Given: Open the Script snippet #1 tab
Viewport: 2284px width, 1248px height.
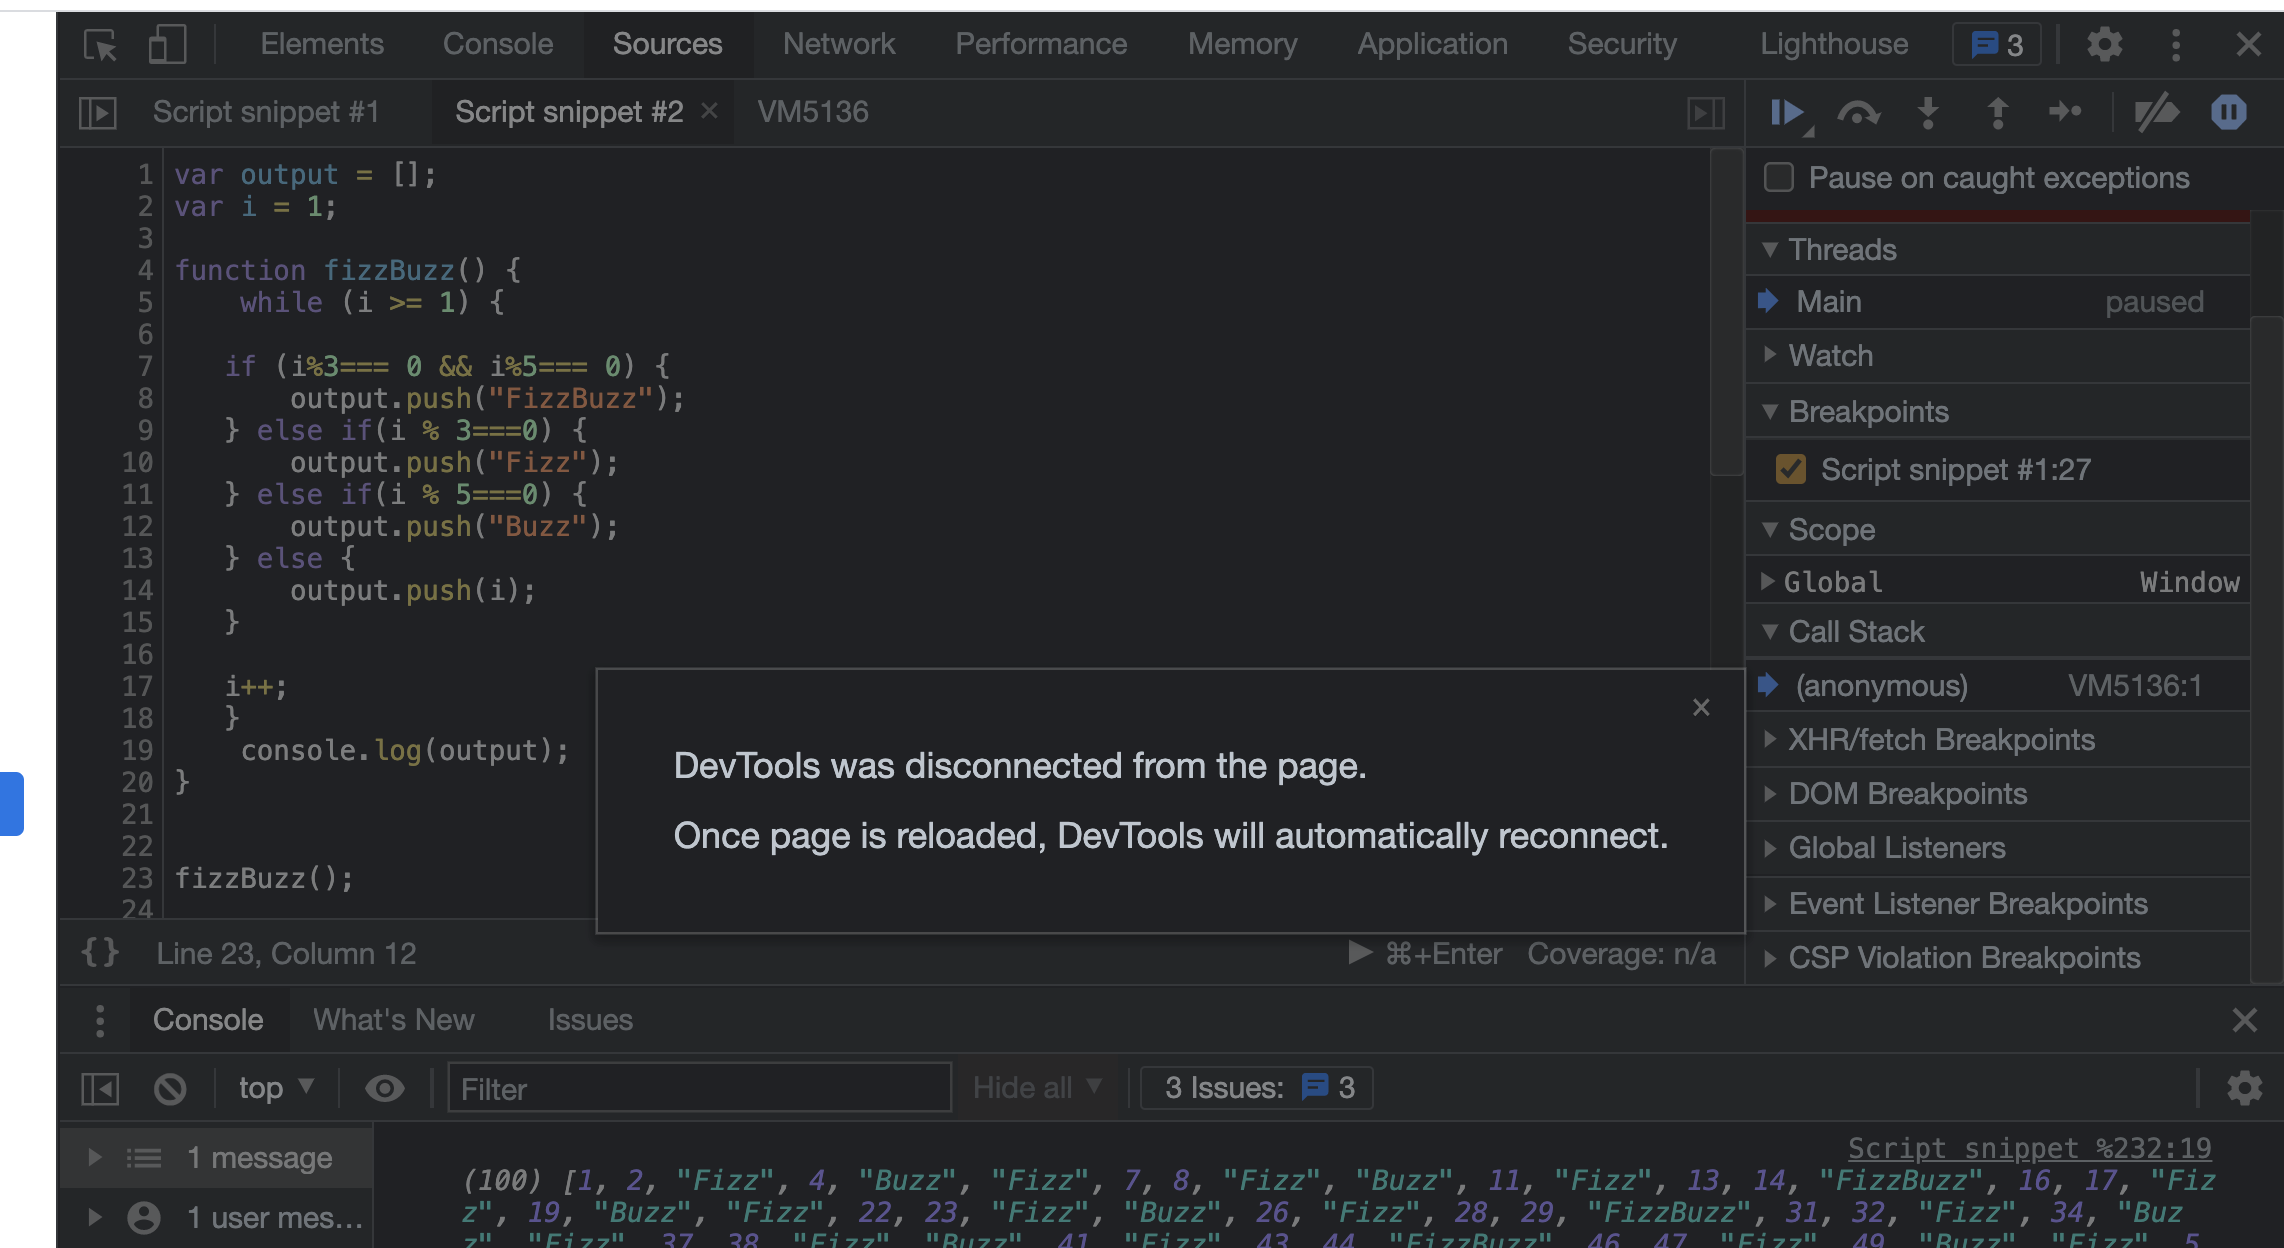Looking at the screenshot, I should 266,112.
